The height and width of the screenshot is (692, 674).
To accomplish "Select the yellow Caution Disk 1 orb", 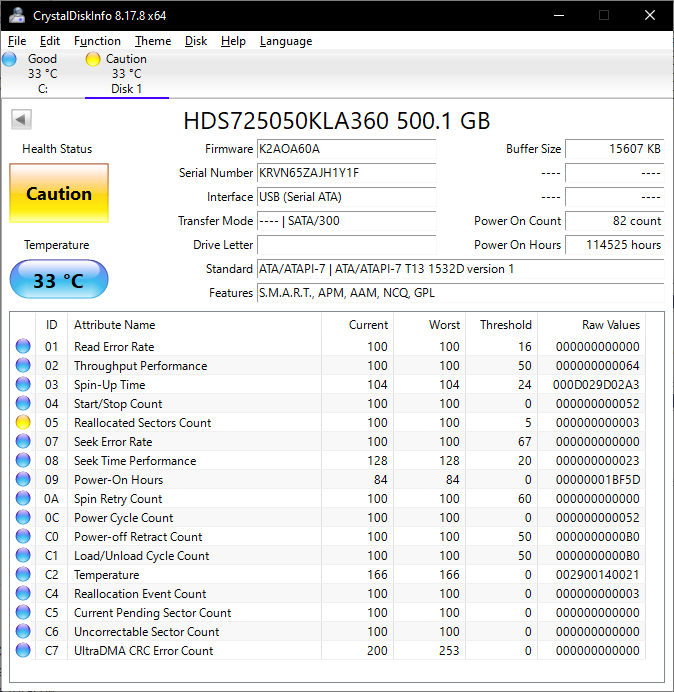I will tap(93, 60).
